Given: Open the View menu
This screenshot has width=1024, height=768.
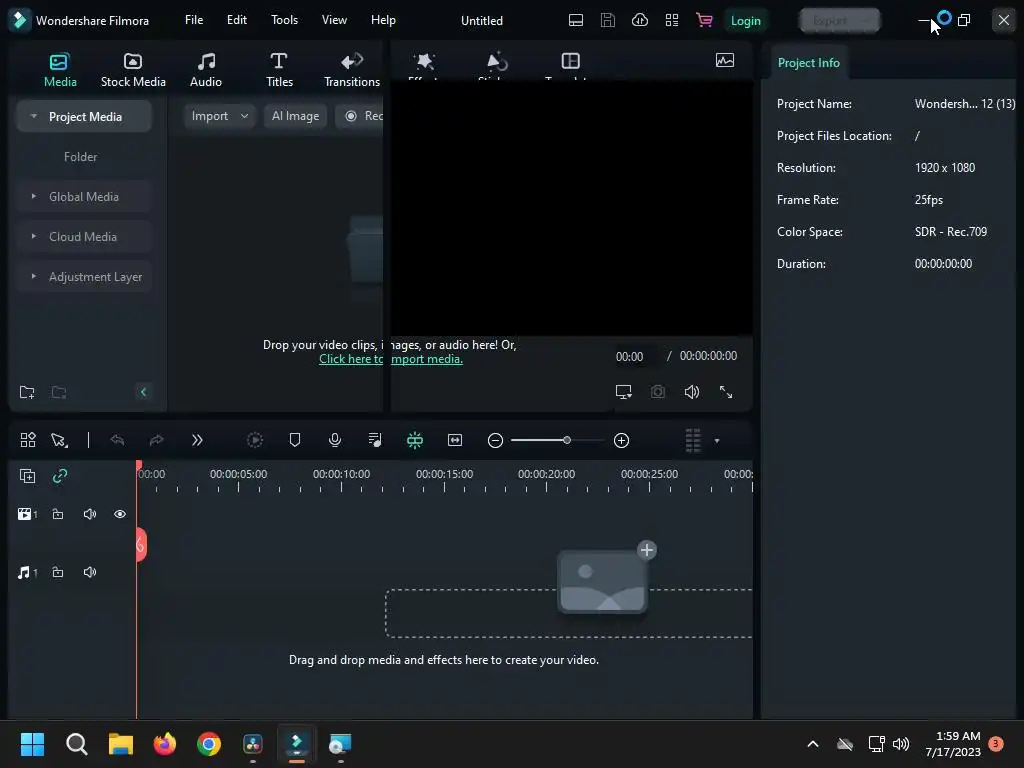Looking at the screenshot, I should click(x=334, y=20).
